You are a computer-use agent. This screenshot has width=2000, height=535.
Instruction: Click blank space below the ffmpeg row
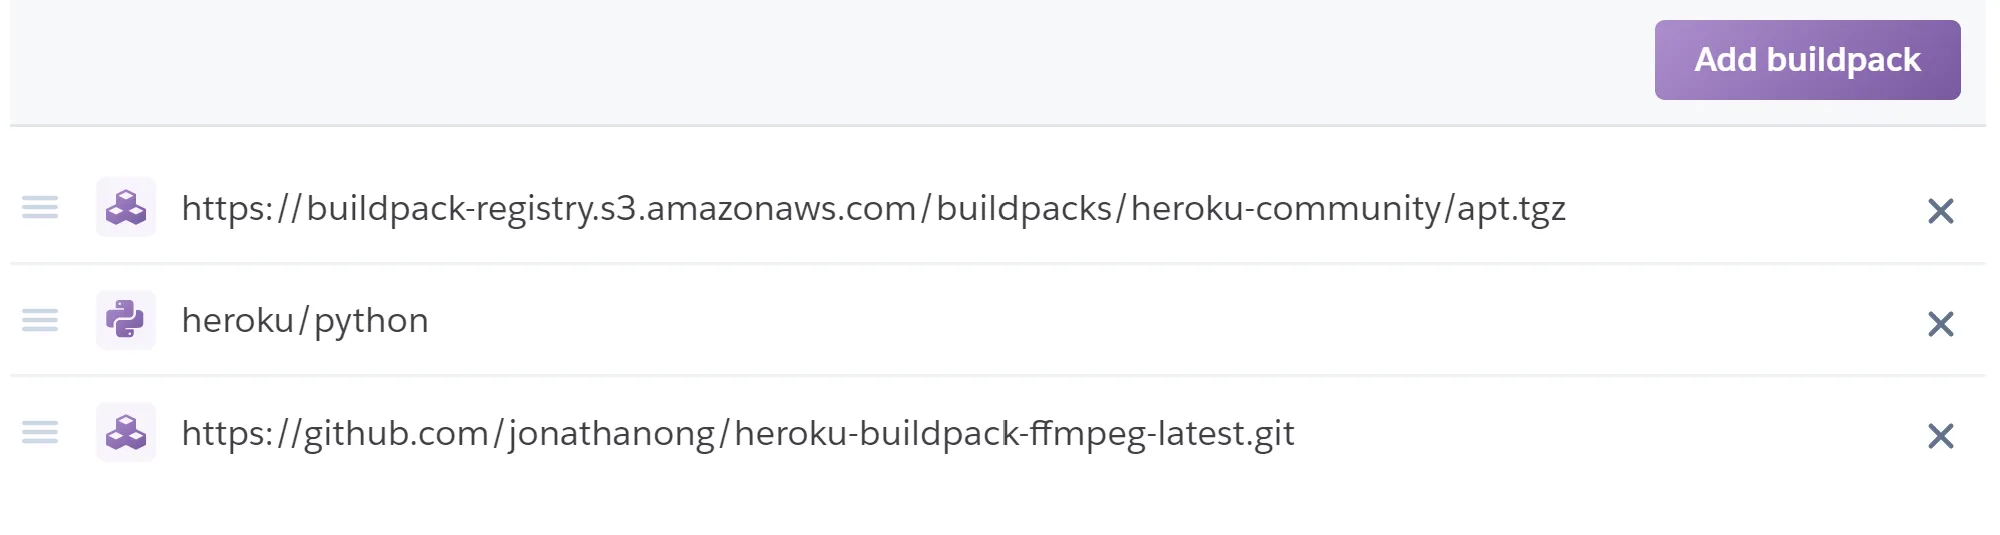pos(998,505)
